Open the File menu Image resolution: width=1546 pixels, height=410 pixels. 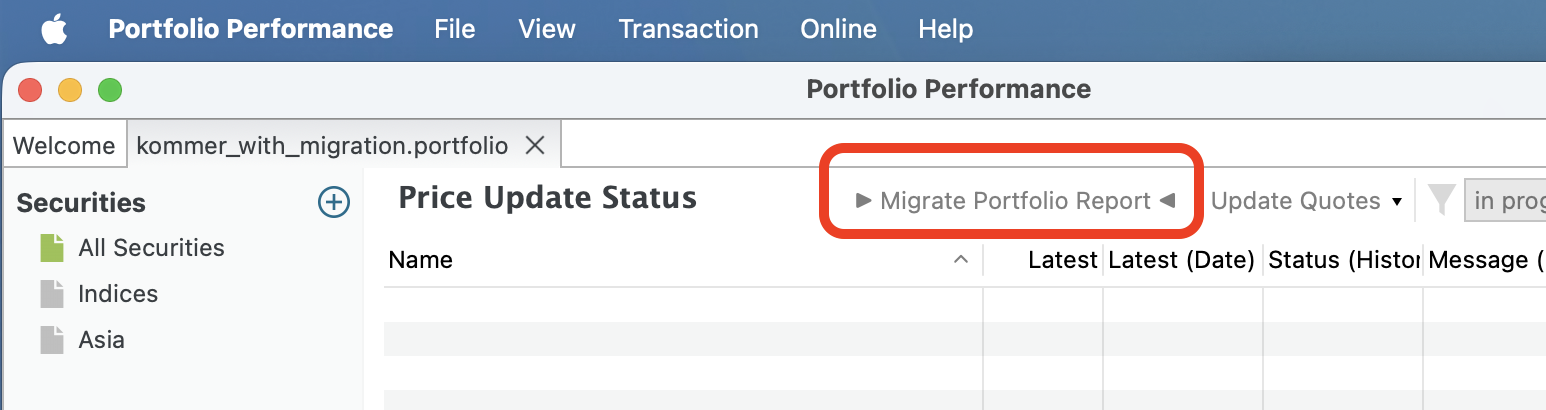click(x=455, y=29)
